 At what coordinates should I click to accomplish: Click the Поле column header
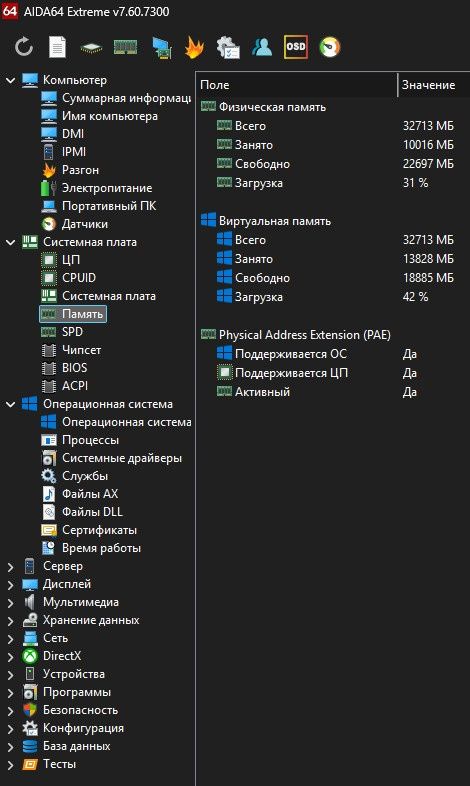tap(297, 85)
